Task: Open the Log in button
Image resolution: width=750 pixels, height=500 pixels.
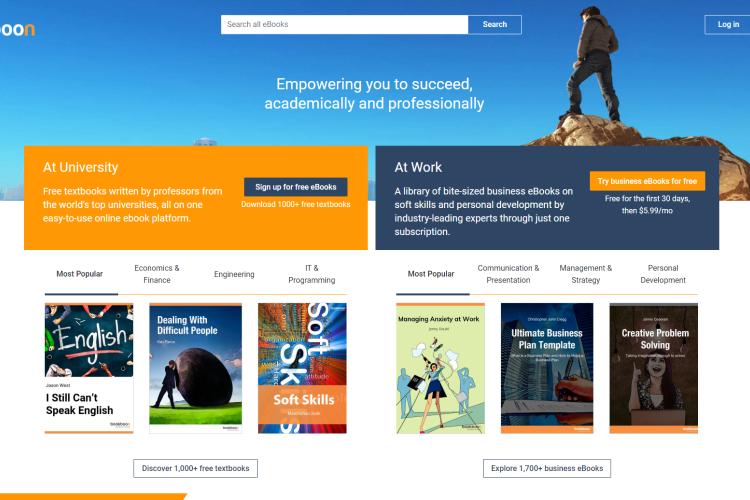Action: point(728,24)
